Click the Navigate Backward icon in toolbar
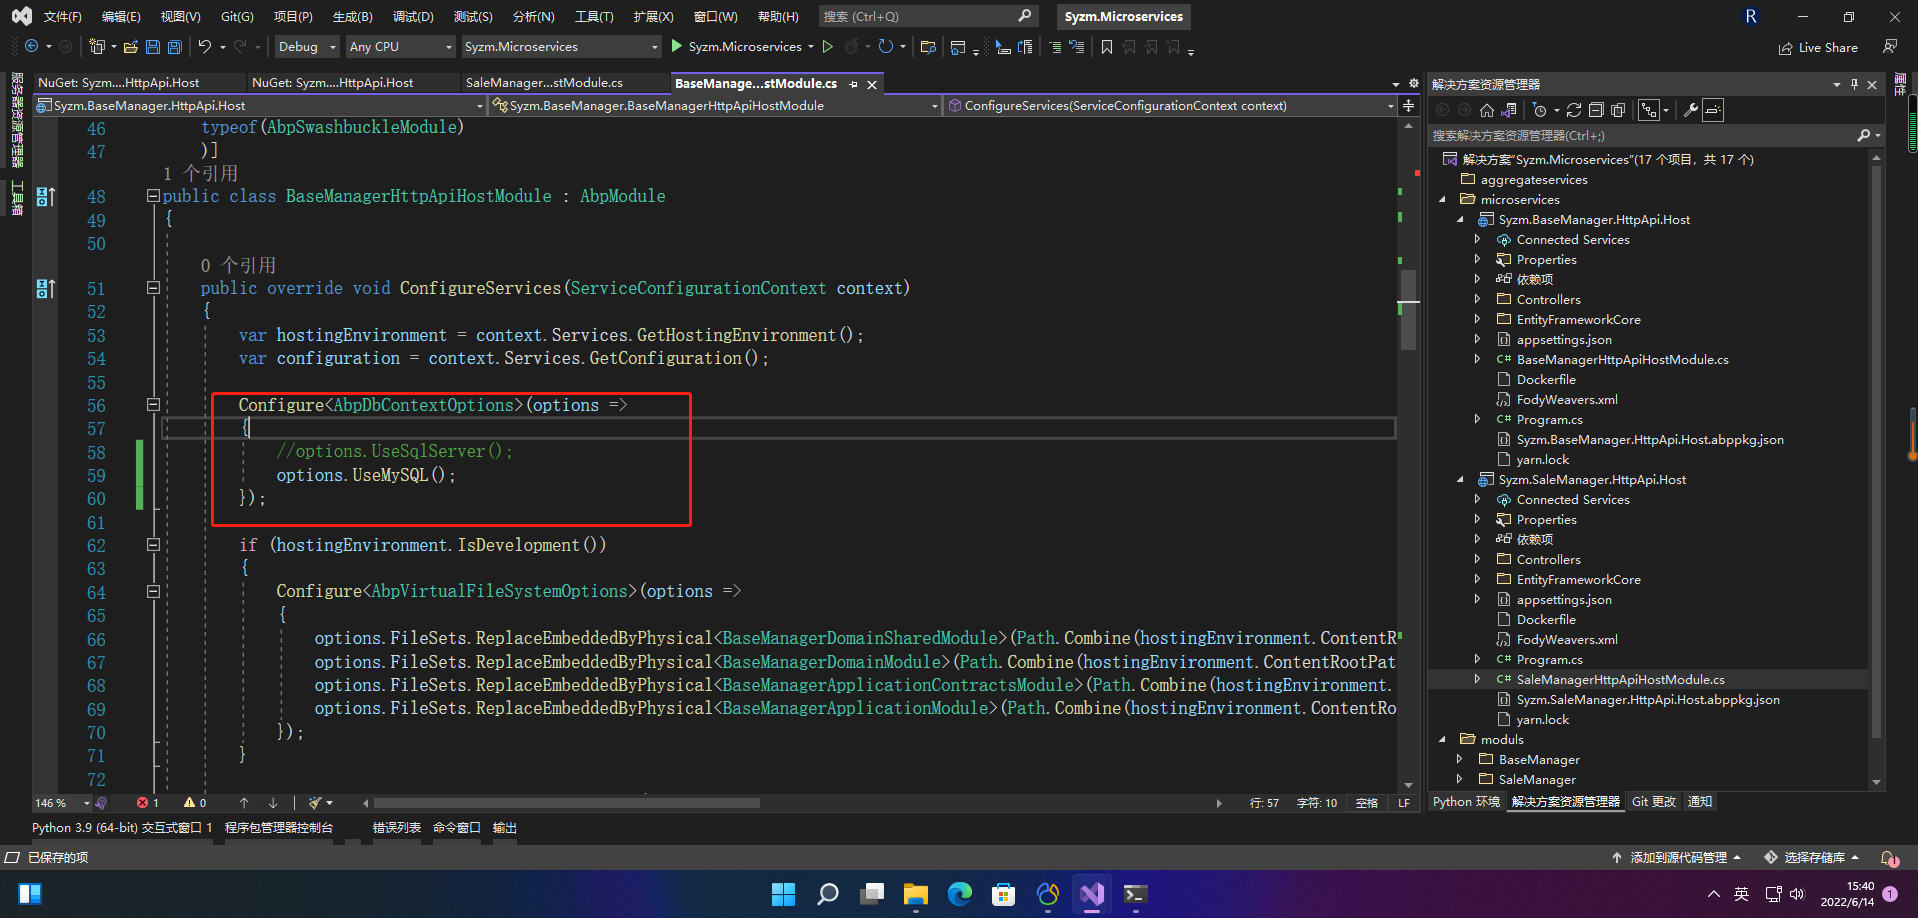The width and height of the screenshot is (1918, 918). click(x=31, y=47)
